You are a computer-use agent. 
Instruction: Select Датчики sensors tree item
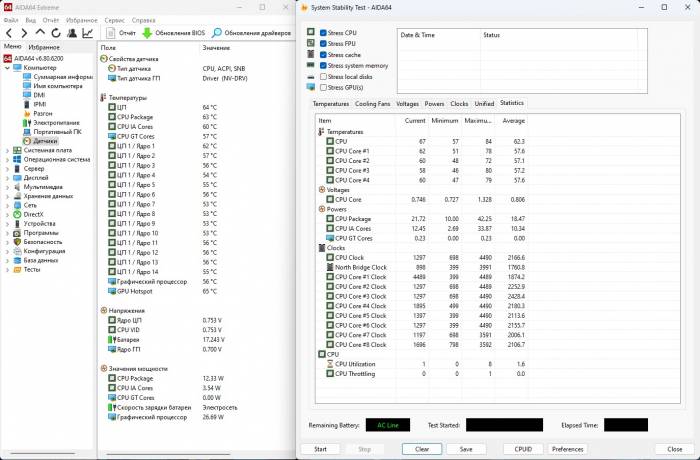tap(45, 141)
